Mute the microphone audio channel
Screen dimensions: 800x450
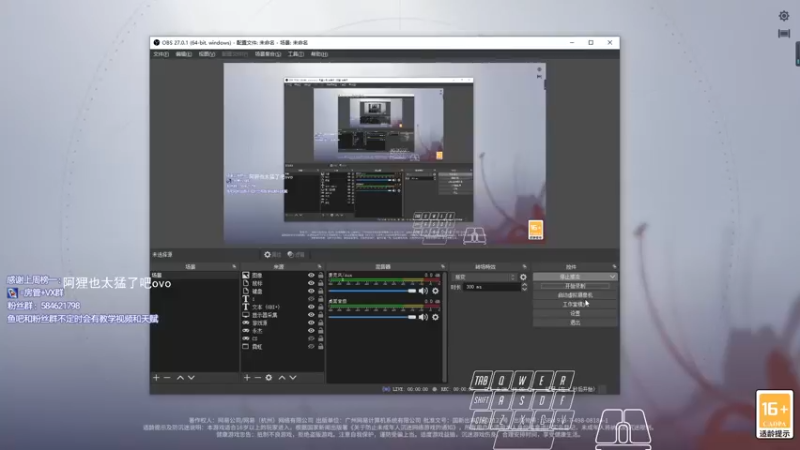click(x=423, y=291)
